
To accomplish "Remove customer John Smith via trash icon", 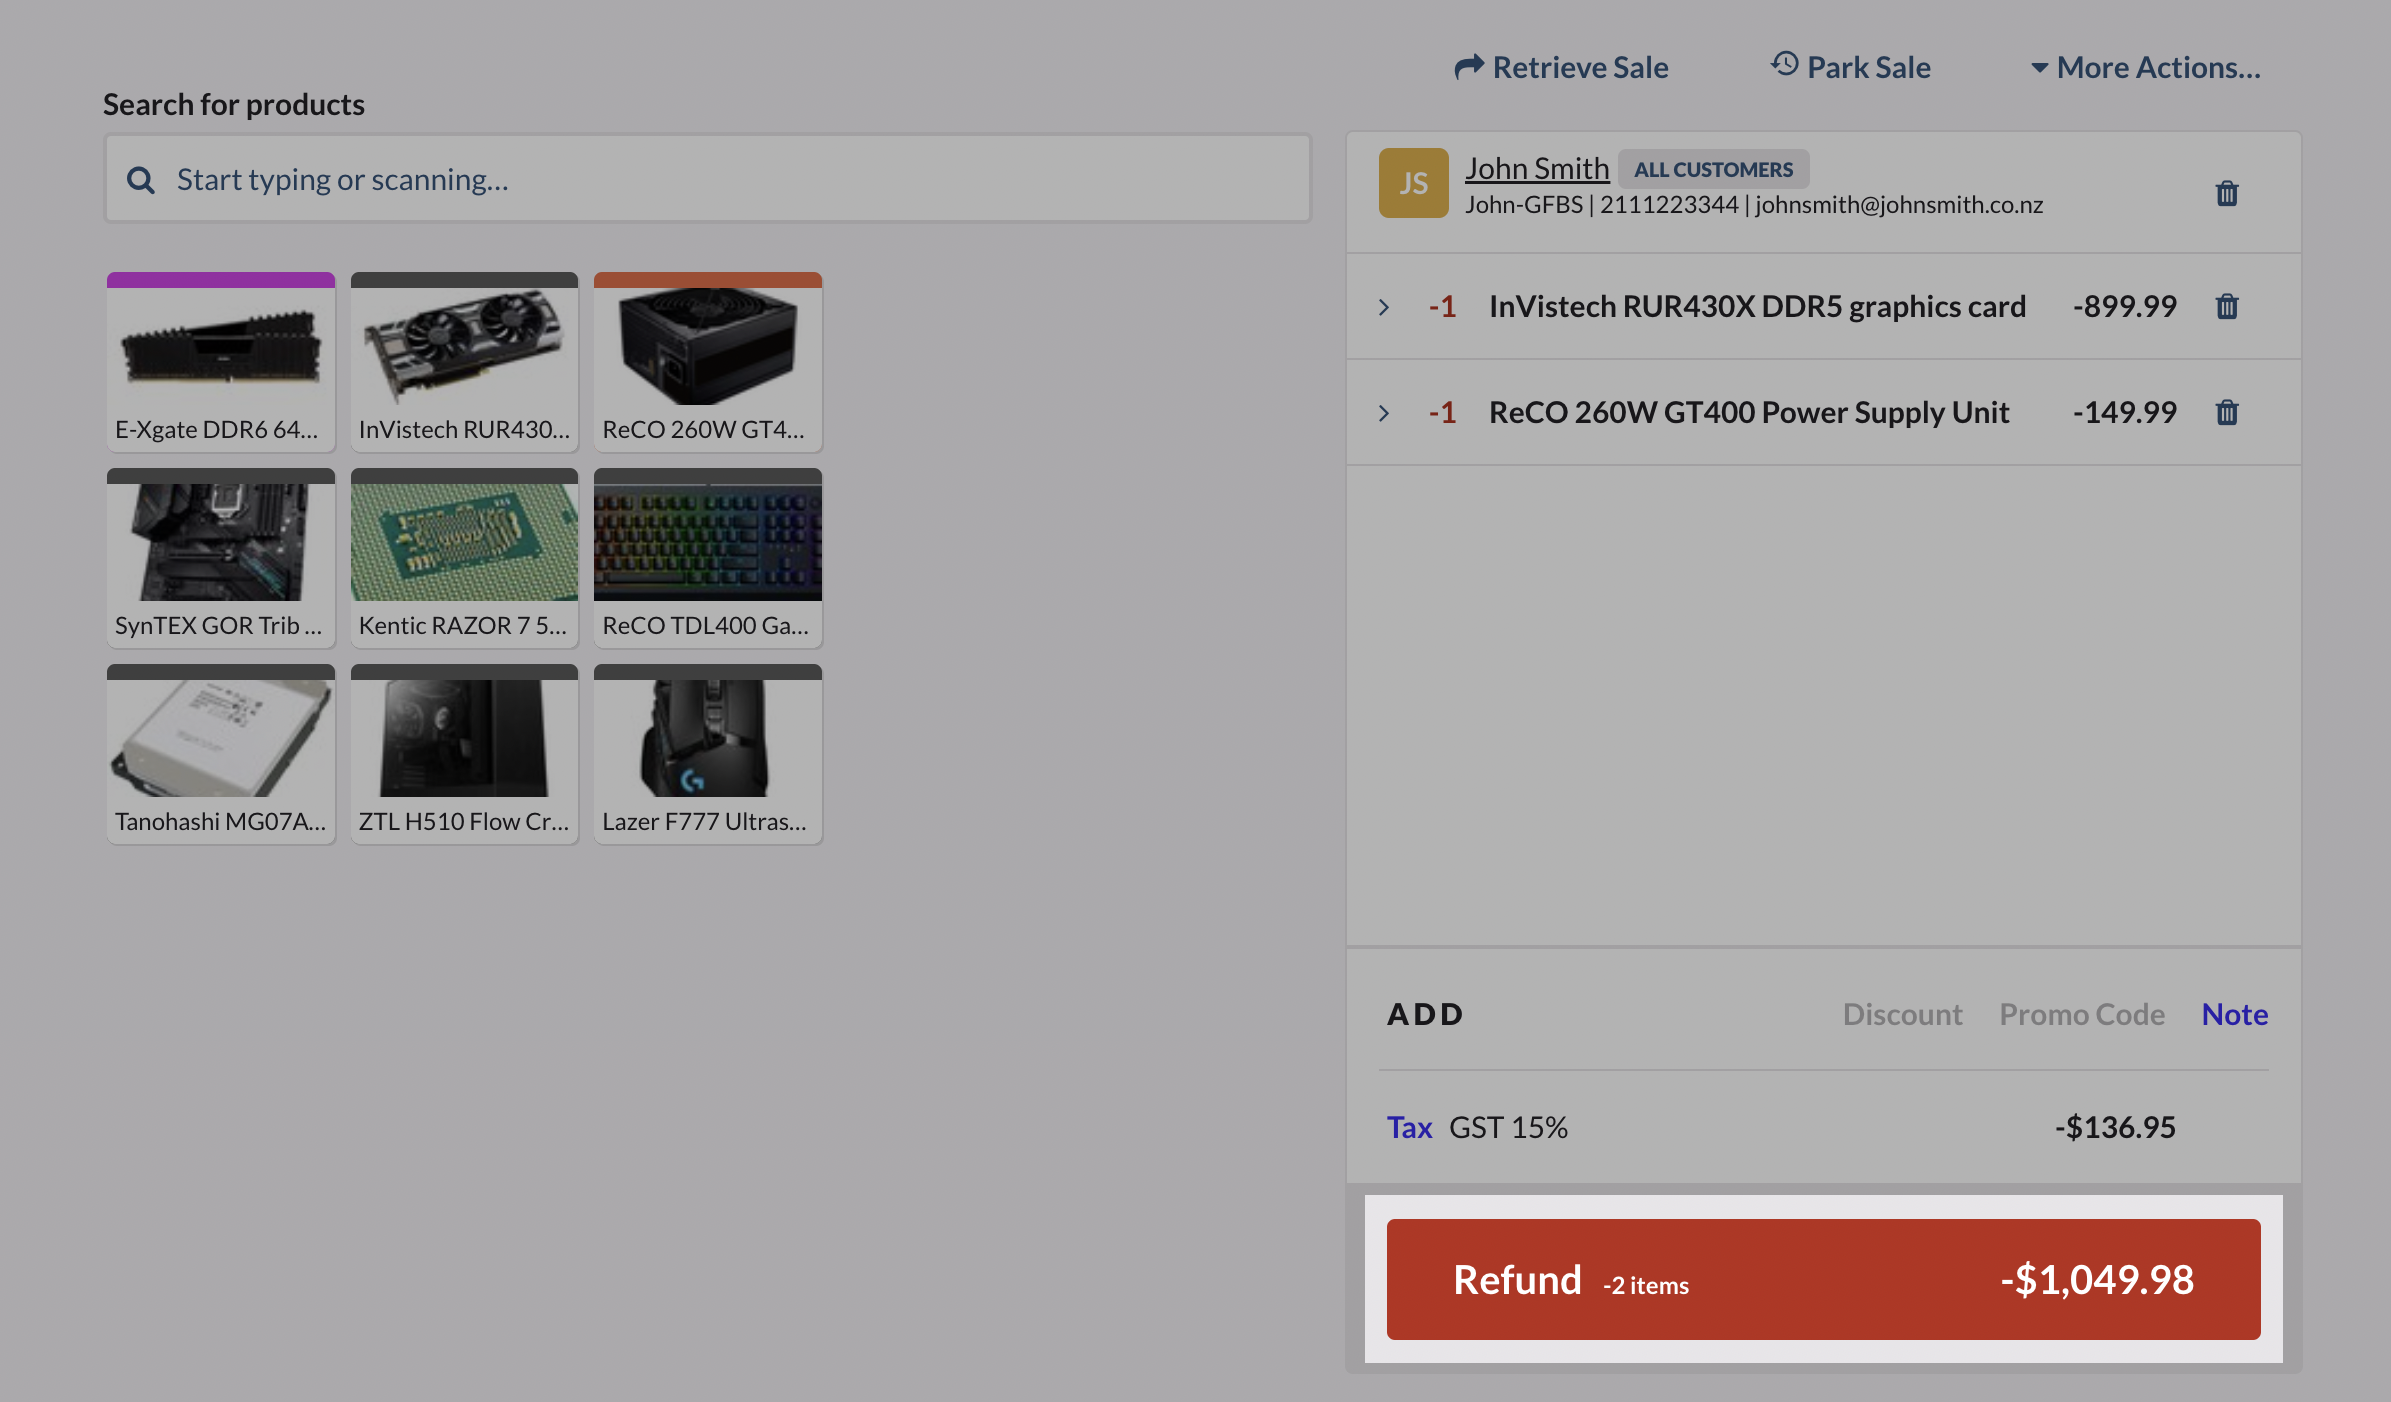I will [x=2227, y=192].
